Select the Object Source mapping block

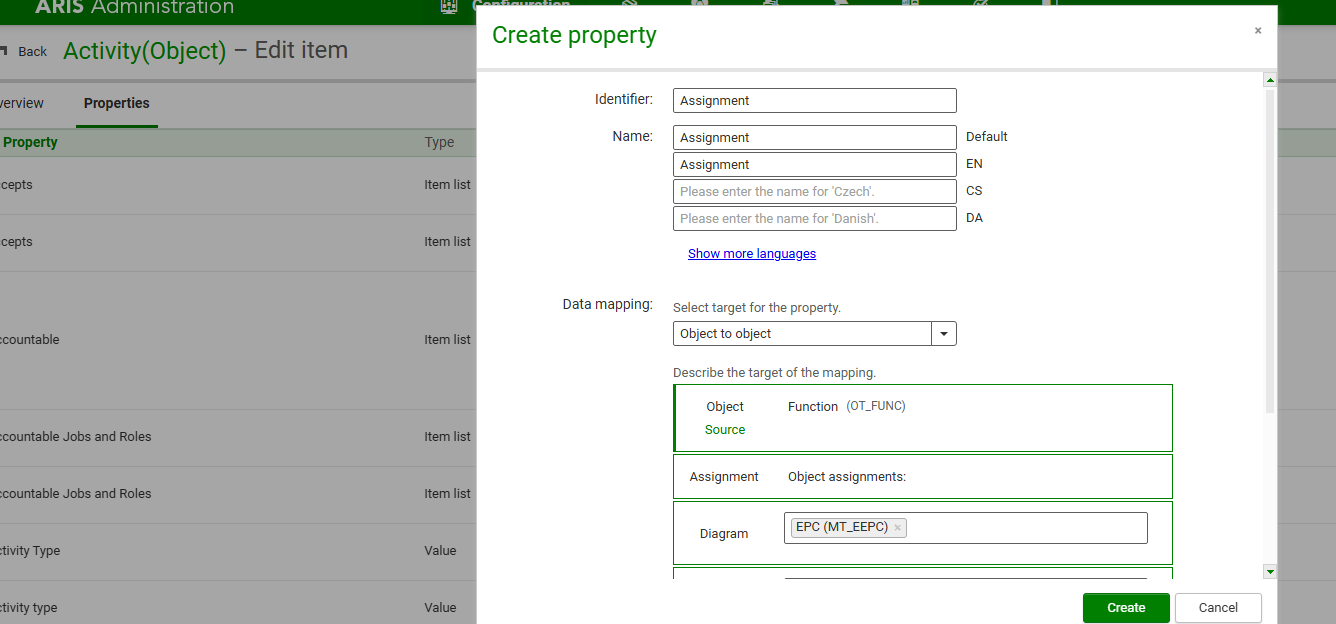point(922,418)
